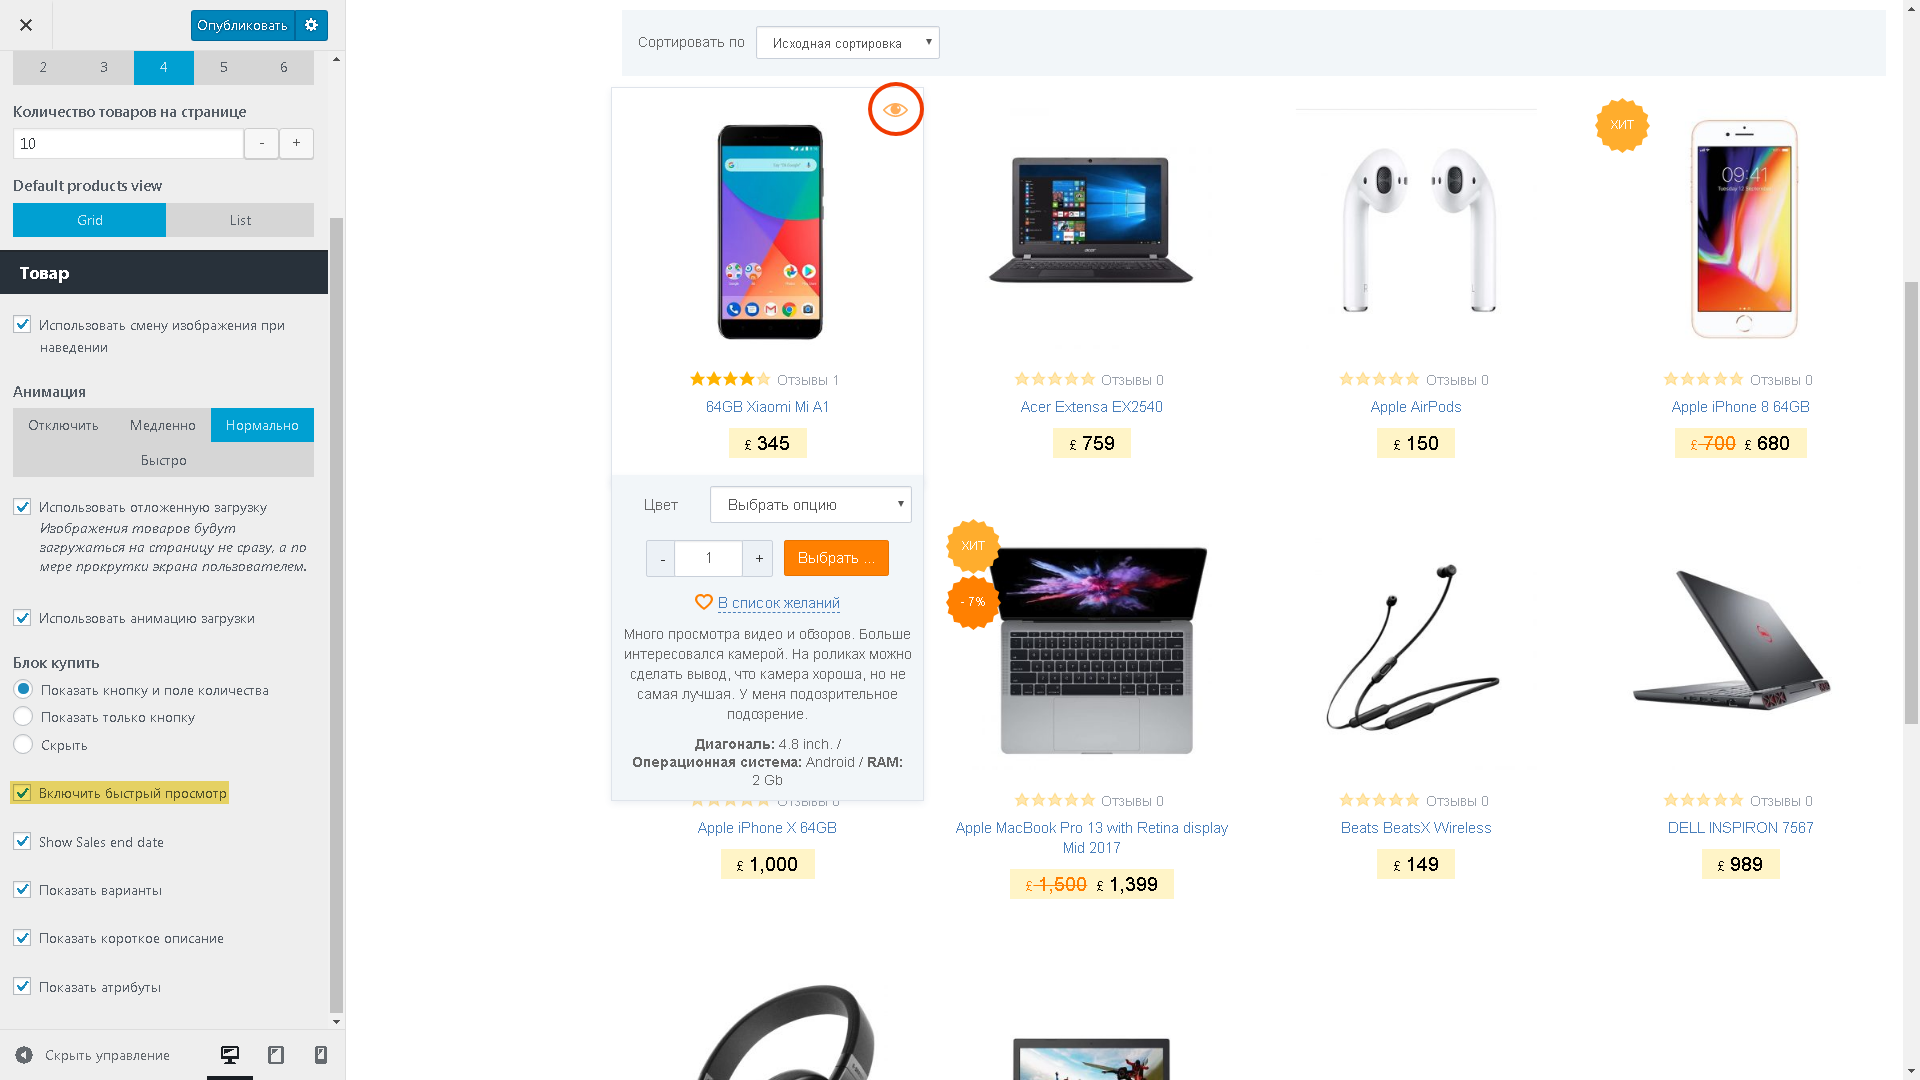This screenshot has height=1080, width=1920.
Task: Click the sidebar vertical scrollbar
Action: point(336,615)
